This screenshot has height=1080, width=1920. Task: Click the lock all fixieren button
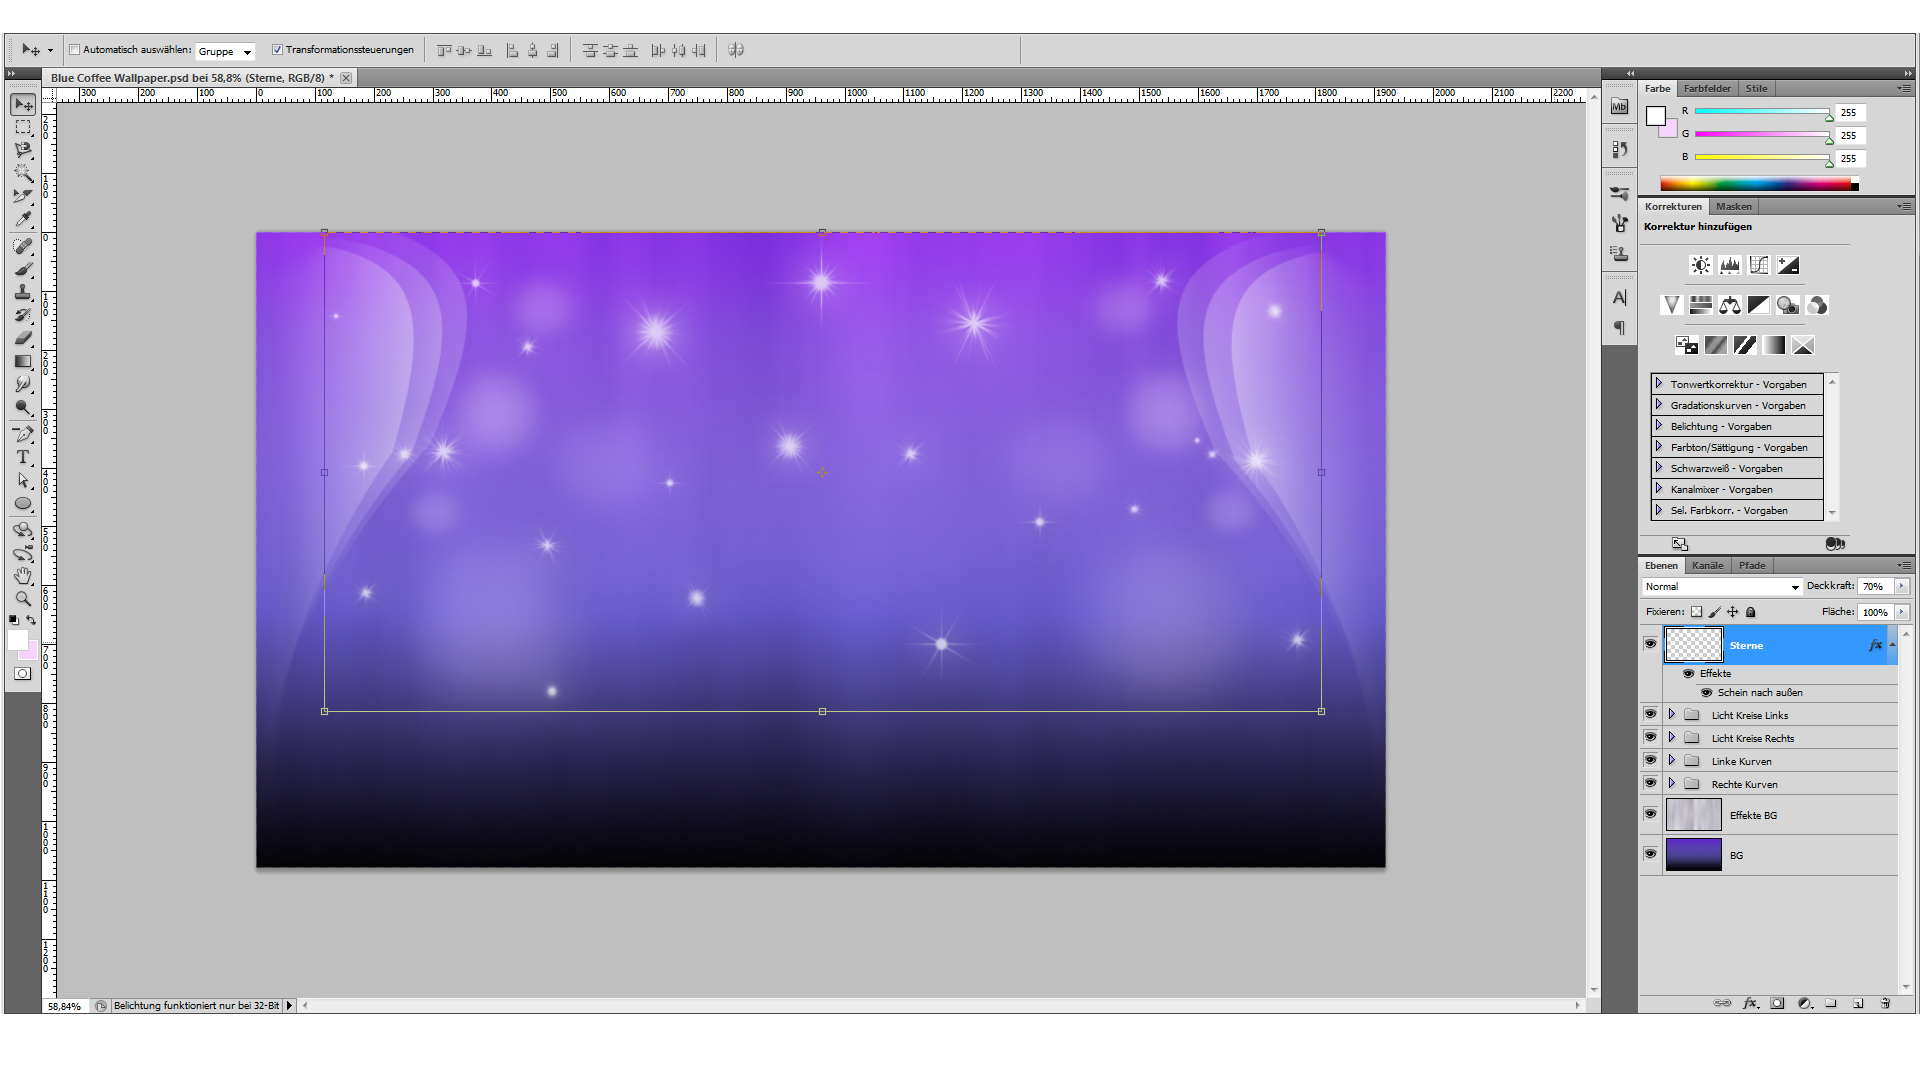[x=1750, y=612]
